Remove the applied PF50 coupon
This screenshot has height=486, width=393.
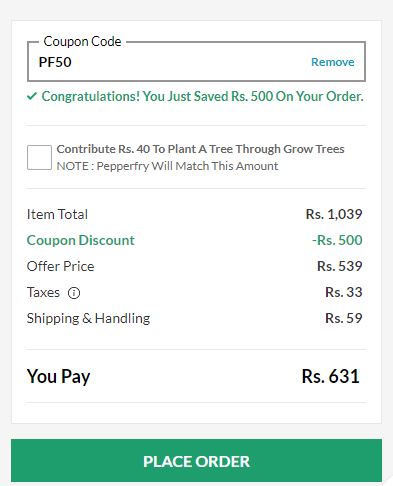point(332,62)
